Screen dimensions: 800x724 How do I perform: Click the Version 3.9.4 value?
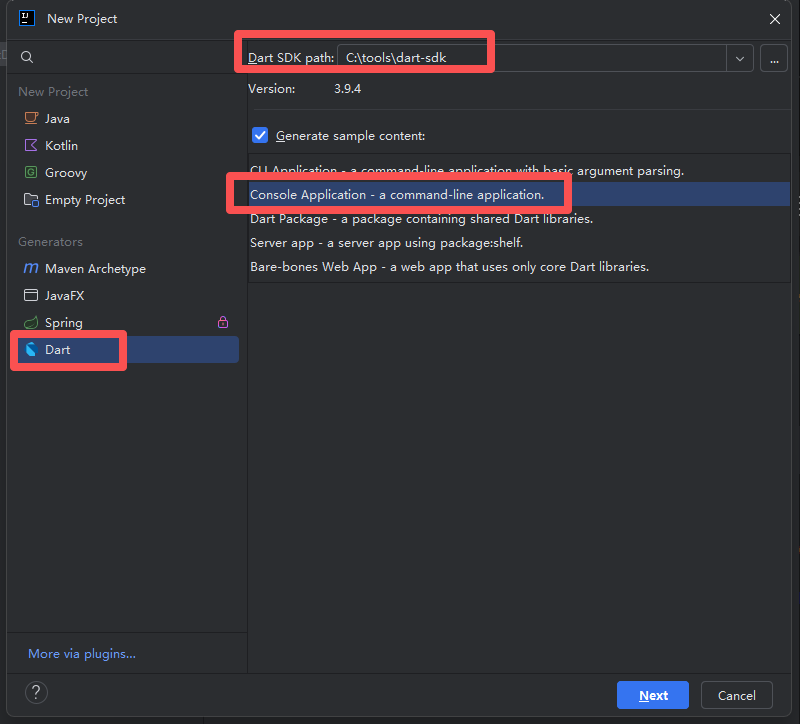coord(347,89)
